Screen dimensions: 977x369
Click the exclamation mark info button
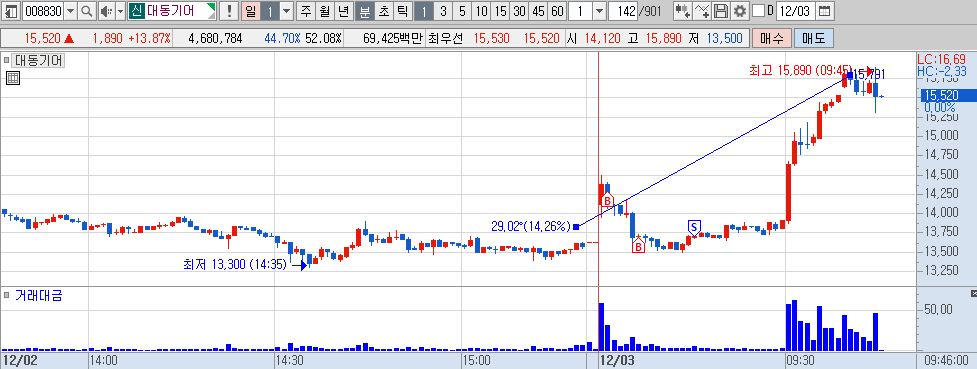(229, 11)
